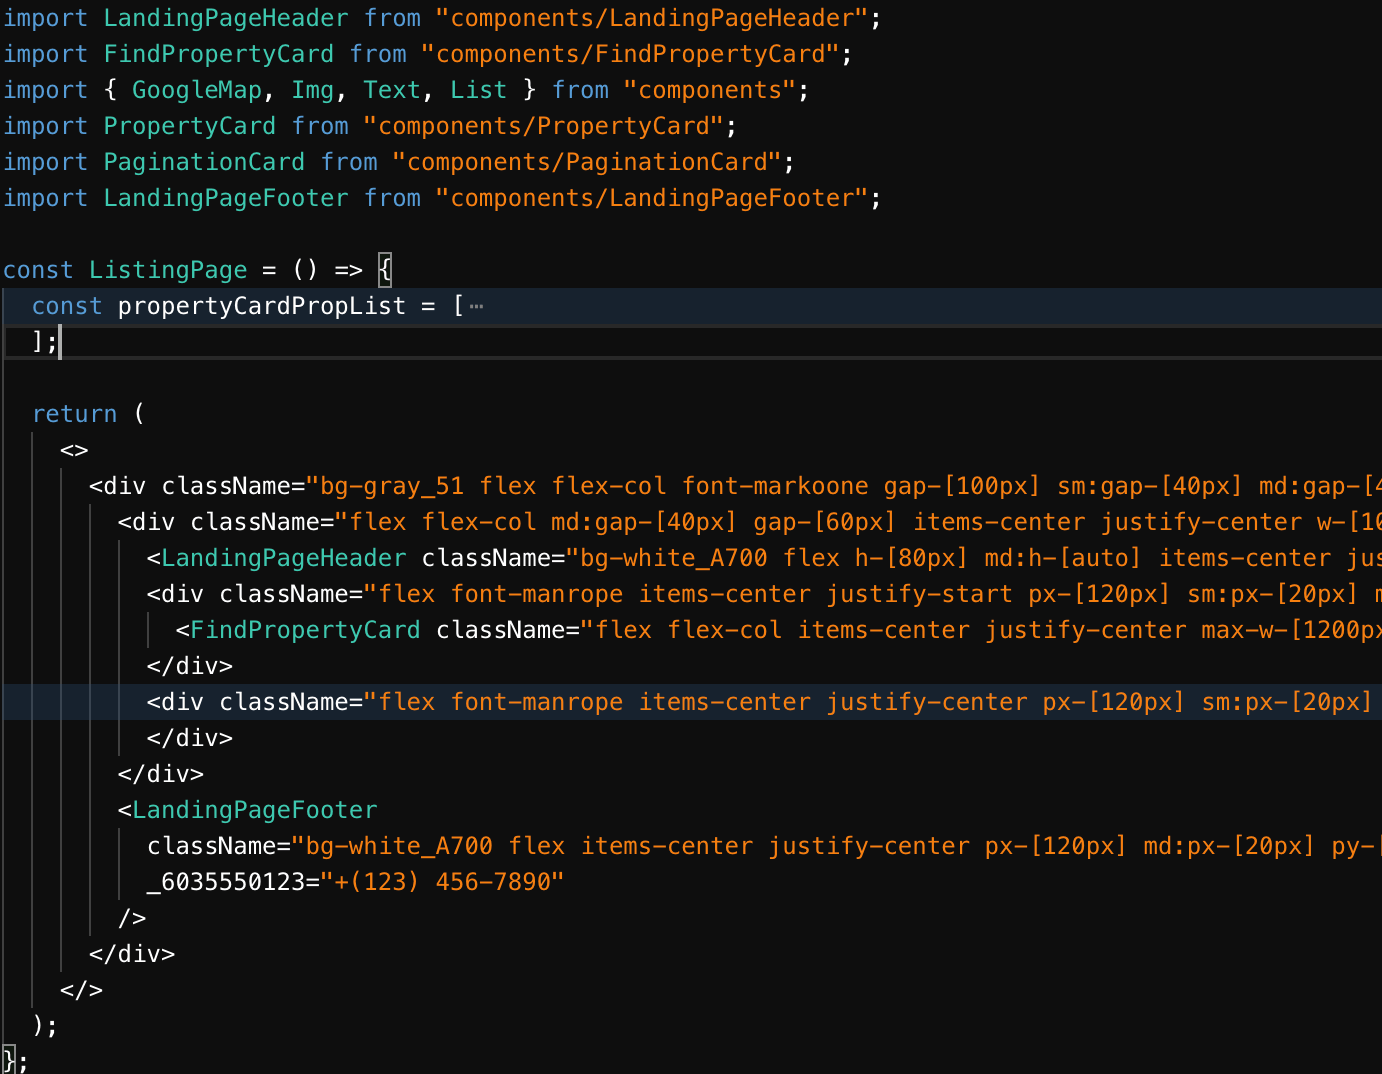Click the "components/LandingPageFooter" string path
This screenshot has width=1382, height=1074.
coord(655,197)
